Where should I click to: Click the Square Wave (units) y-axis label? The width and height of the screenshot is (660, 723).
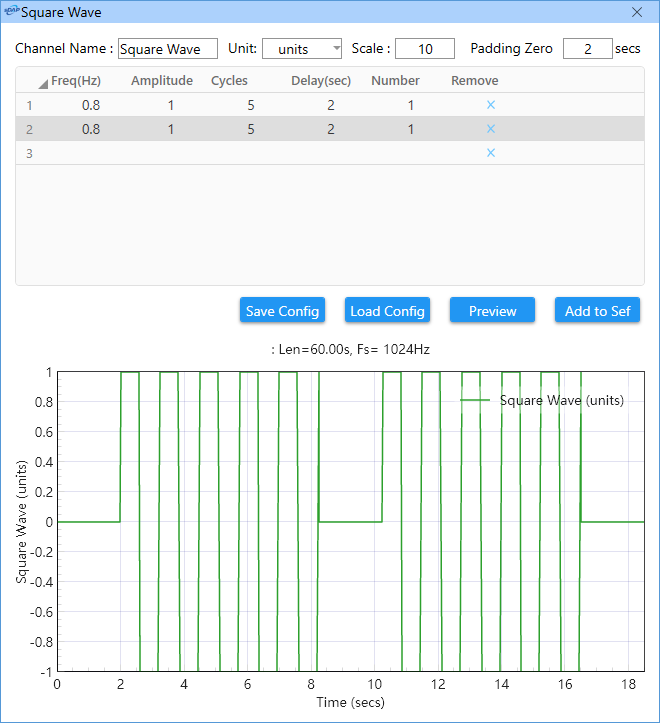(21, 522)
